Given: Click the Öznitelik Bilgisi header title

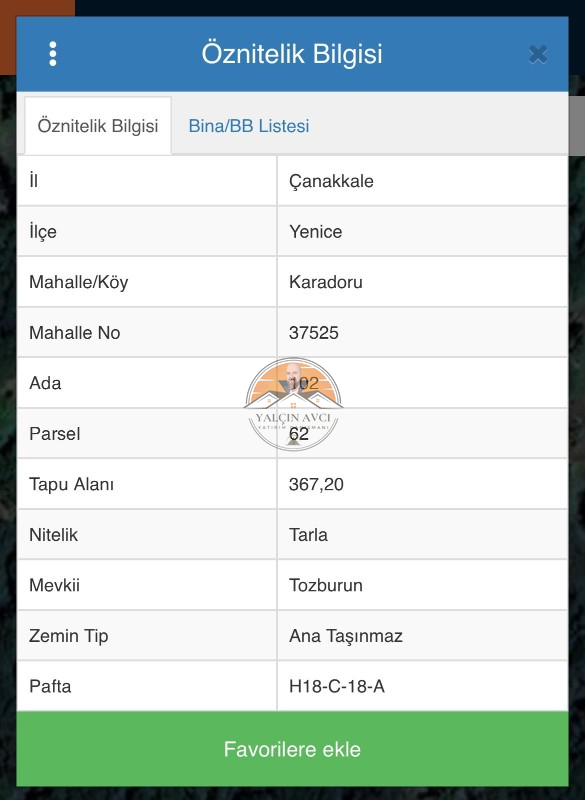Looking at the screenshot, I should 292,54.
